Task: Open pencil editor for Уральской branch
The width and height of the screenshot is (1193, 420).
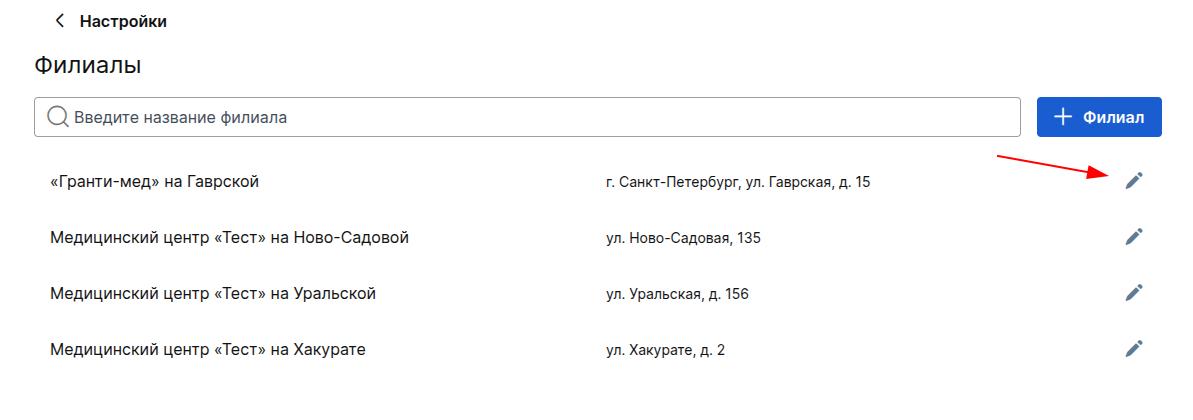Action: 1134,292
